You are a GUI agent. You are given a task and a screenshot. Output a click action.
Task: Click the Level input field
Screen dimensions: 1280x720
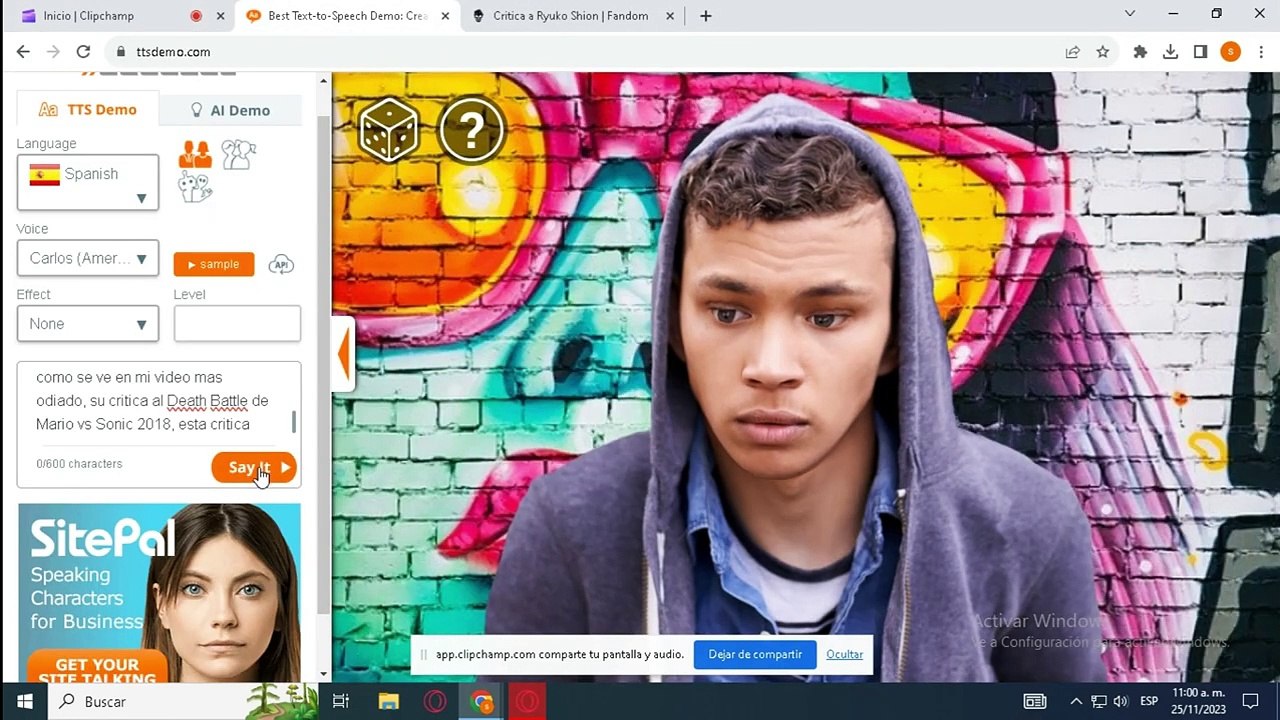click(237, 324)
